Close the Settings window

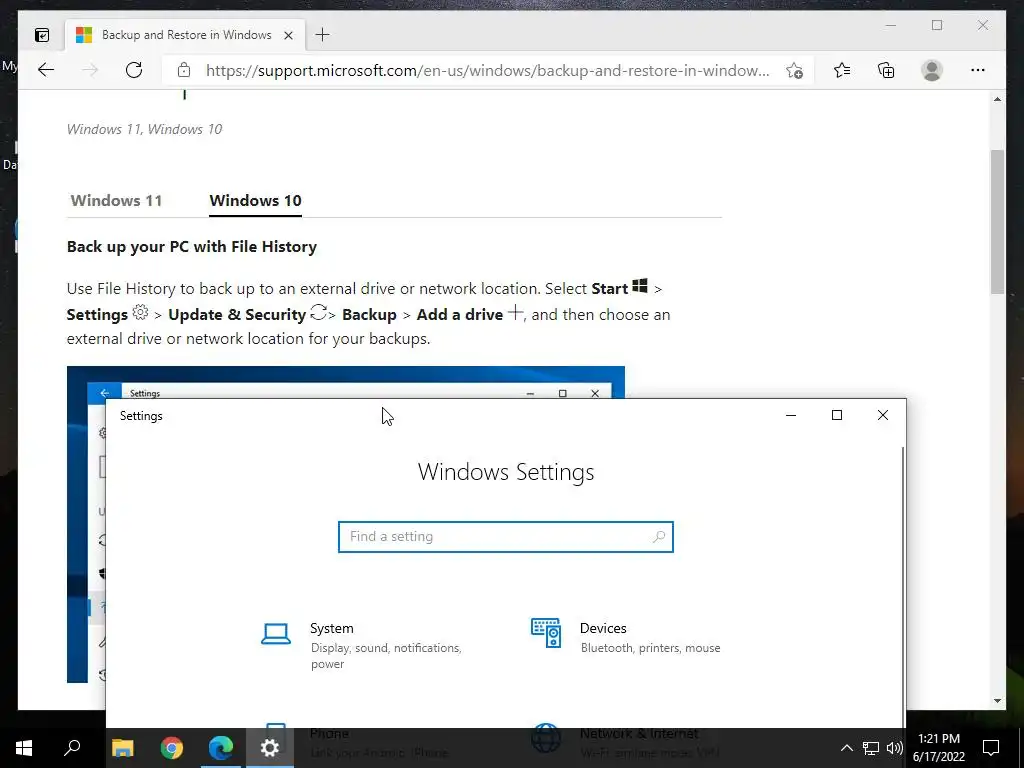pyautogui.click(x=883, y=415)
